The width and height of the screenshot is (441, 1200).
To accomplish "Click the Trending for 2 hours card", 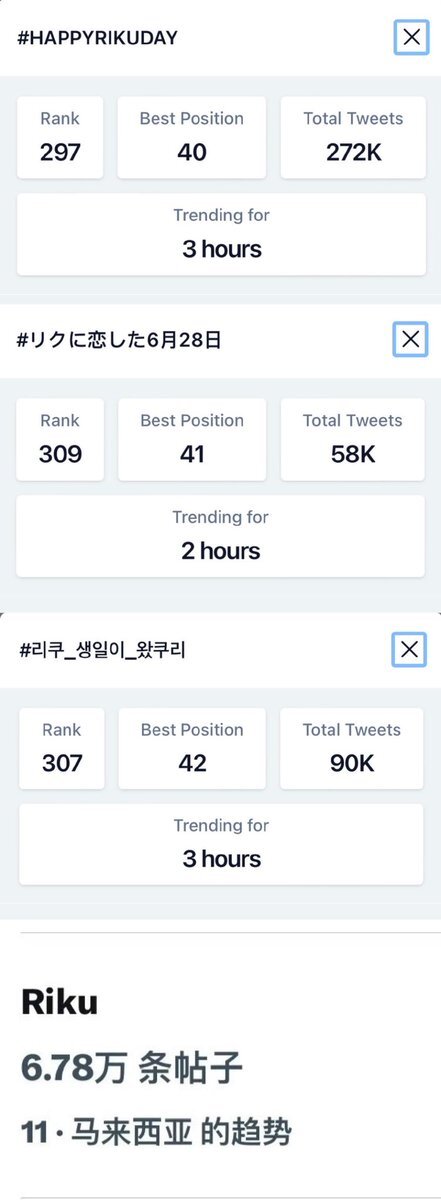I will coord(221,536).
